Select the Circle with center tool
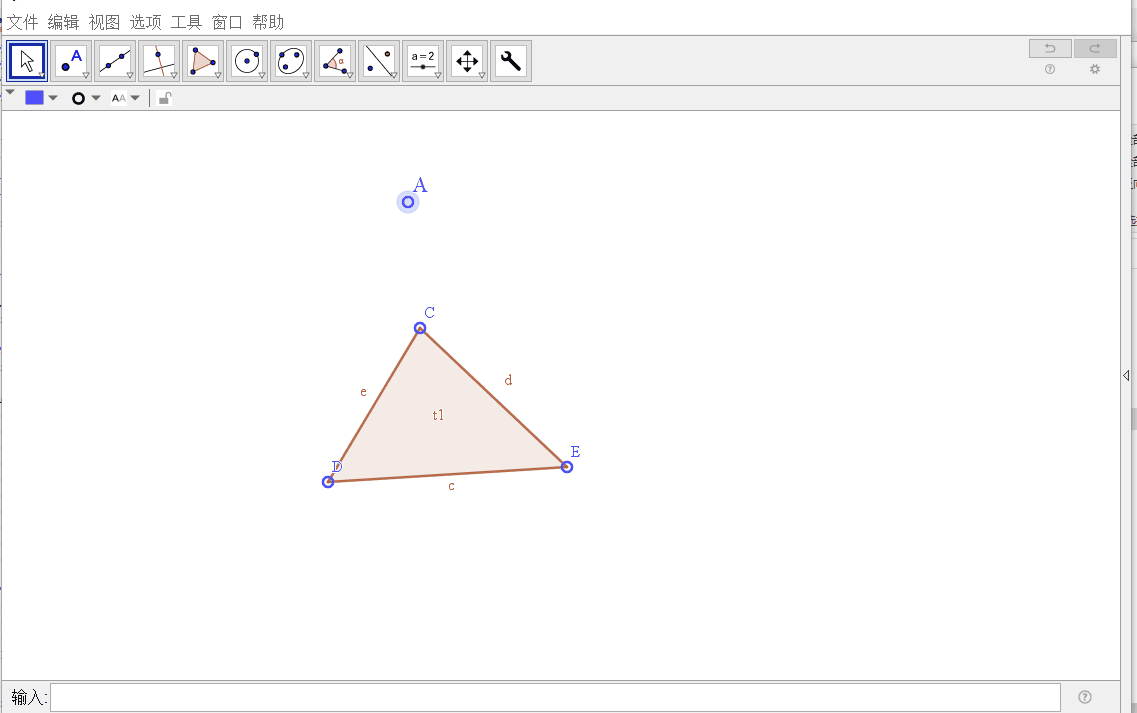This screenshot has width=1137, height=713. point(247,61)
